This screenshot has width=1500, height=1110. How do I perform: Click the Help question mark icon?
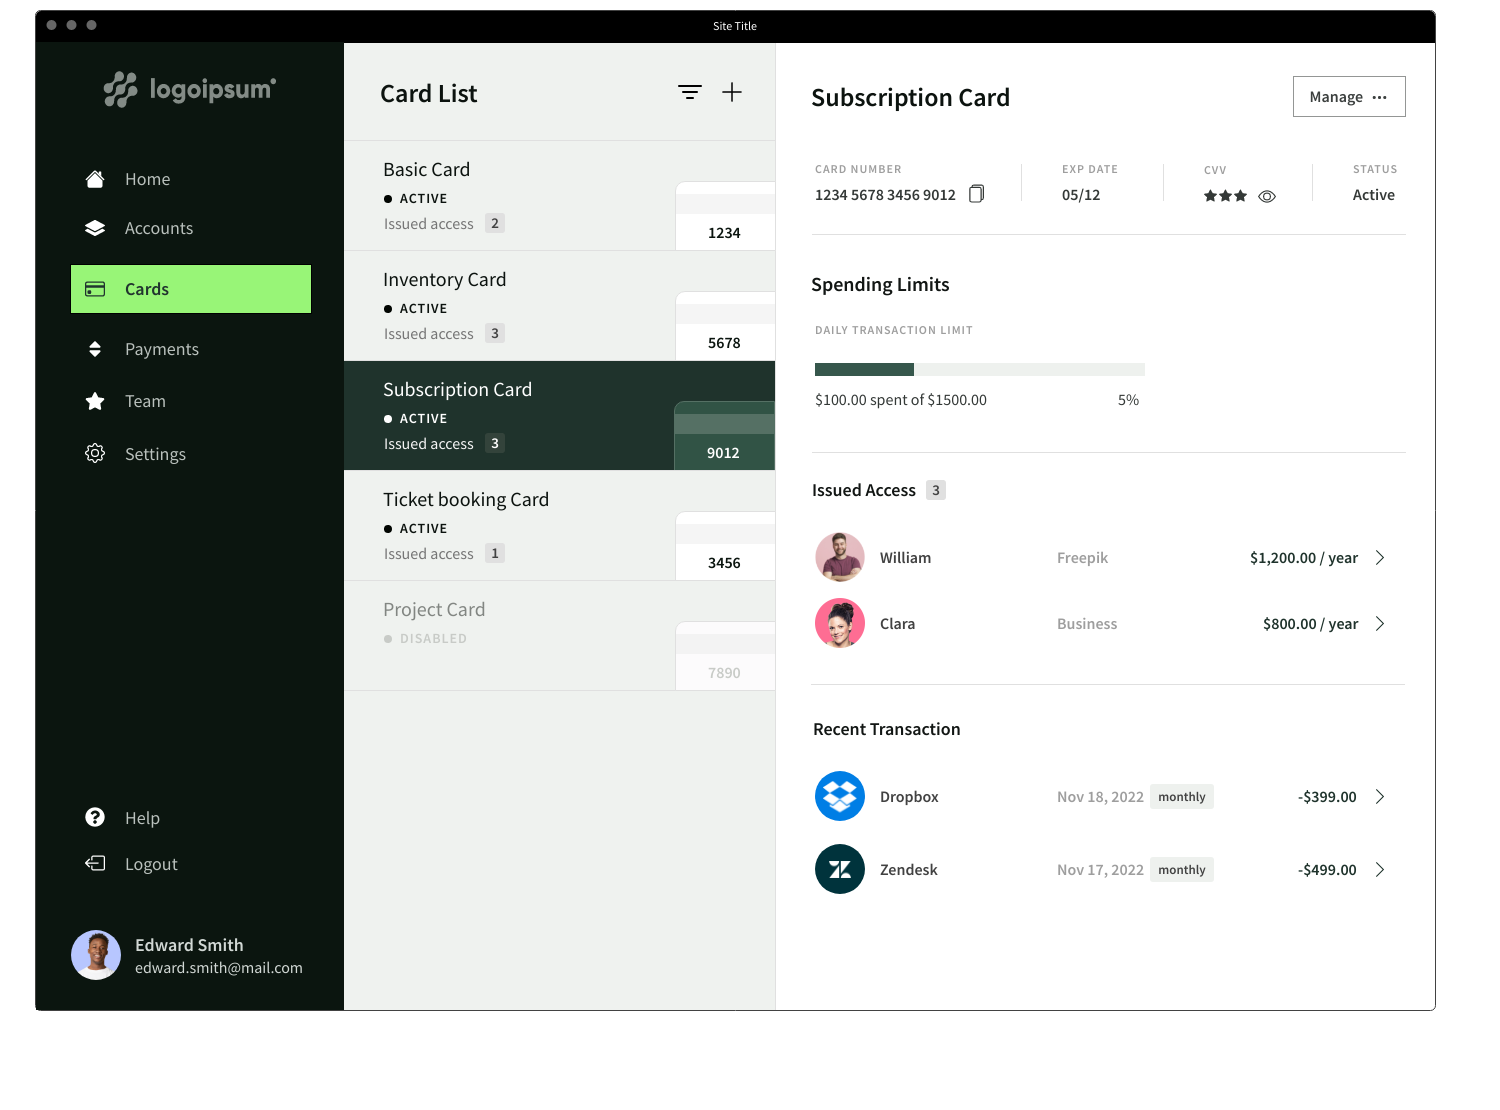coord(95,817)
